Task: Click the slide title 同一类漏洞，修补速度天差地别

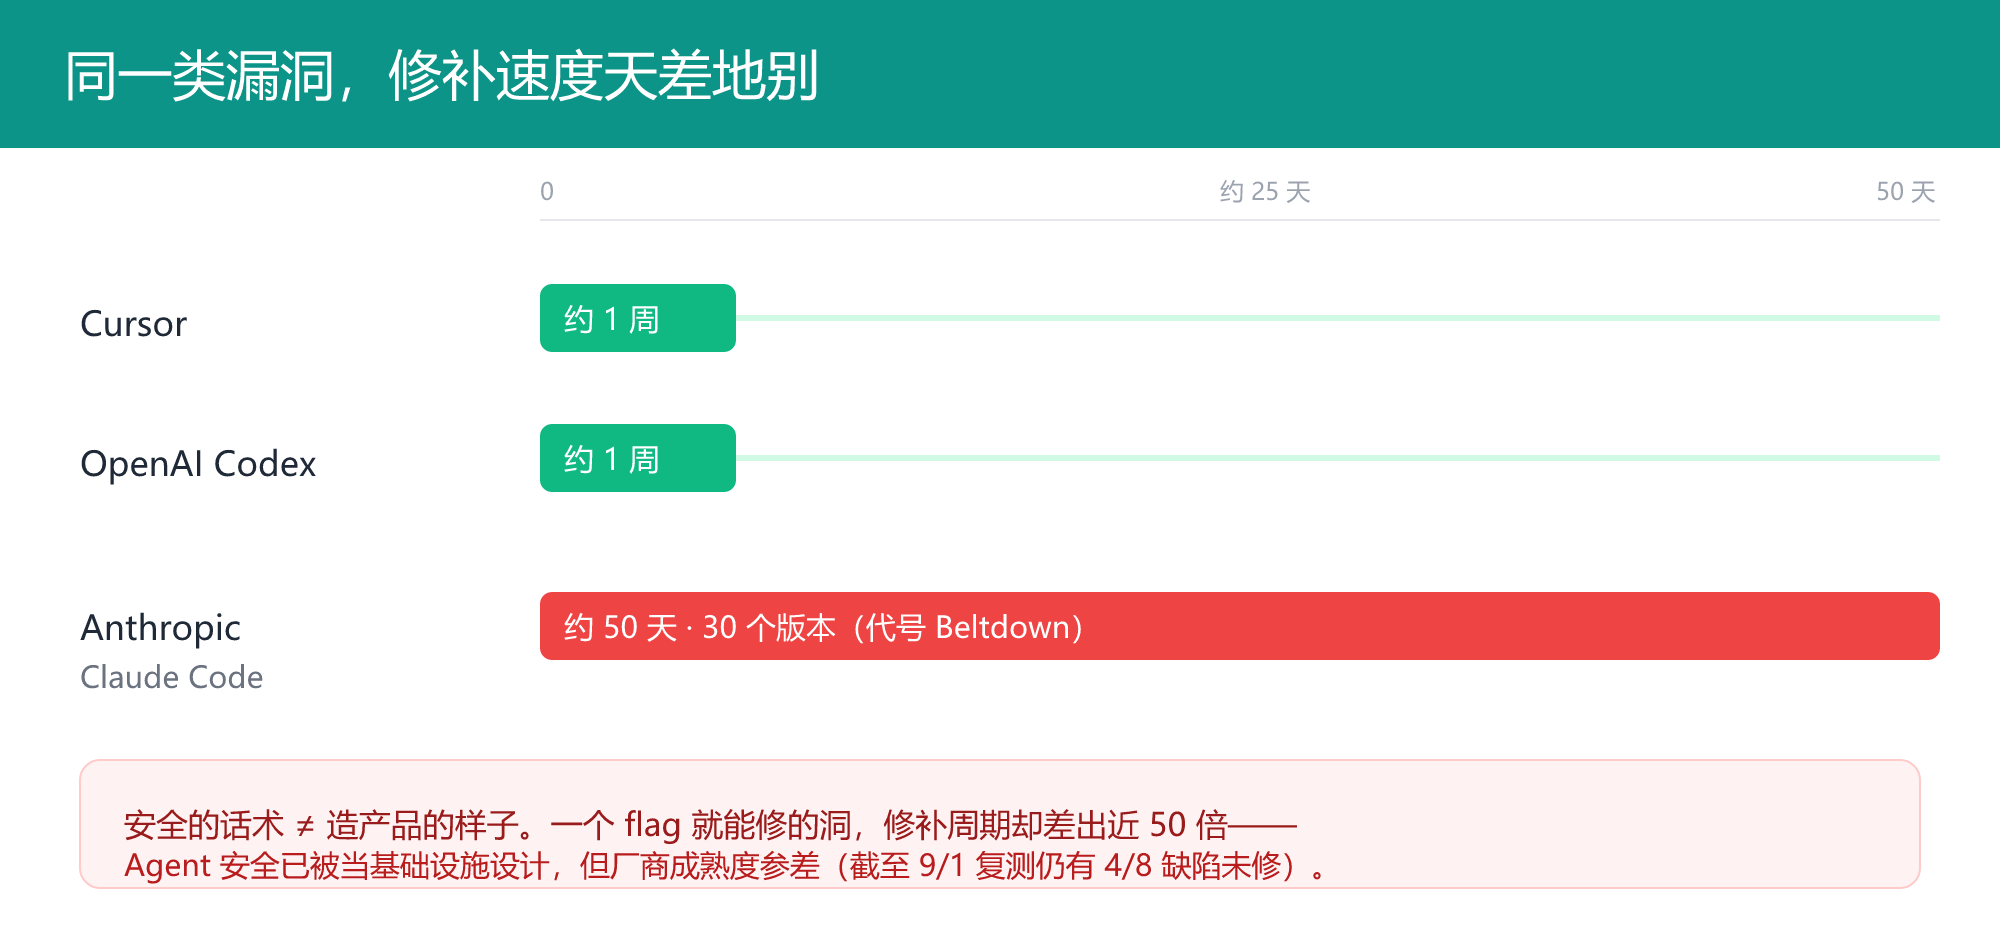Action: pyautogui.click(x=442, y=76)
